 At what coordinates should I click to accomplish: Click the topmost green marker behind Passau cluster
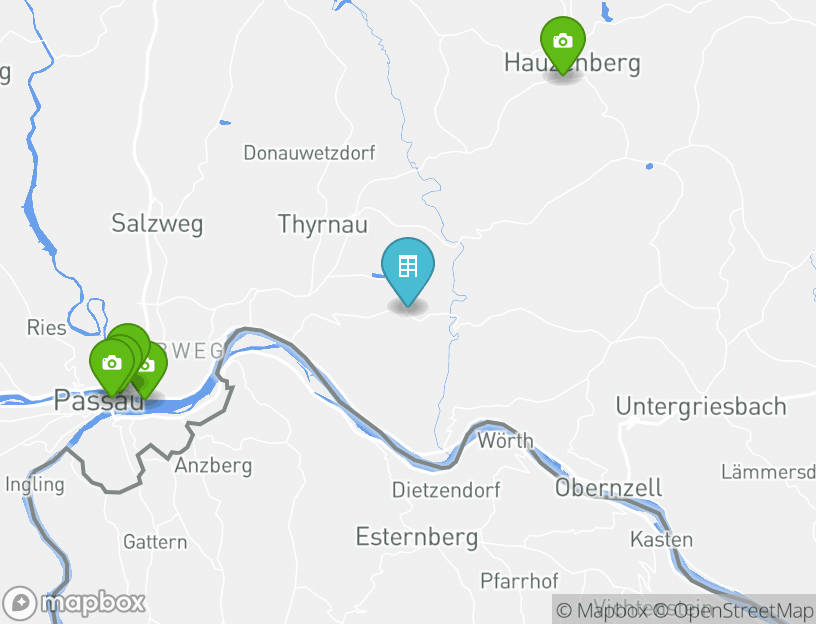click(x=131, y=333)
